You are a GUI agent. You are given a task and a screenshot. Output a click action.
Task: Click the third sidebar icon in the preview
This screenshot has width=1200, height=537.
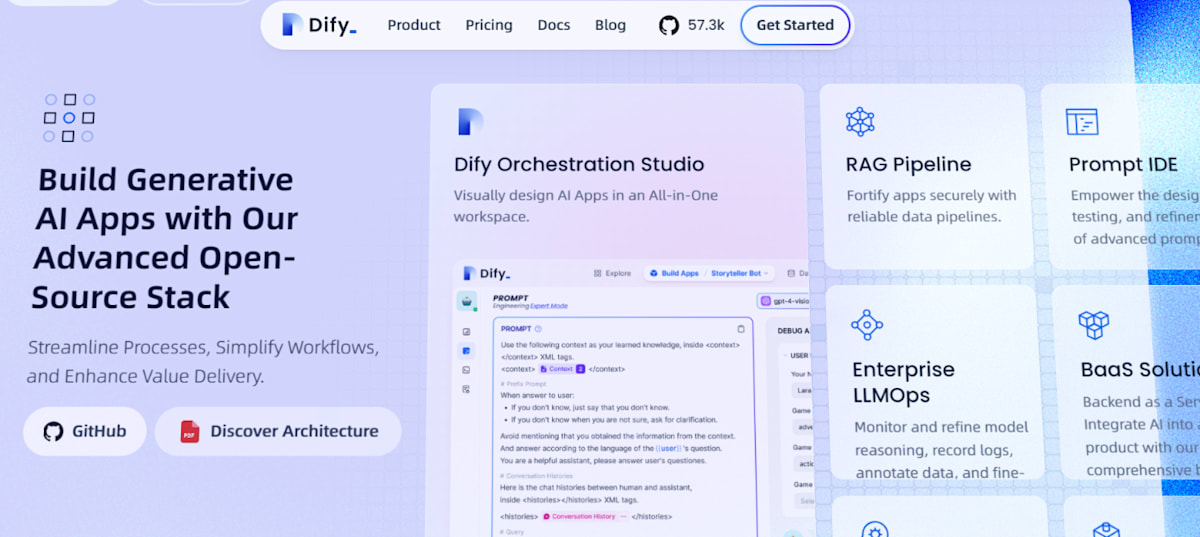pos(466,370)
